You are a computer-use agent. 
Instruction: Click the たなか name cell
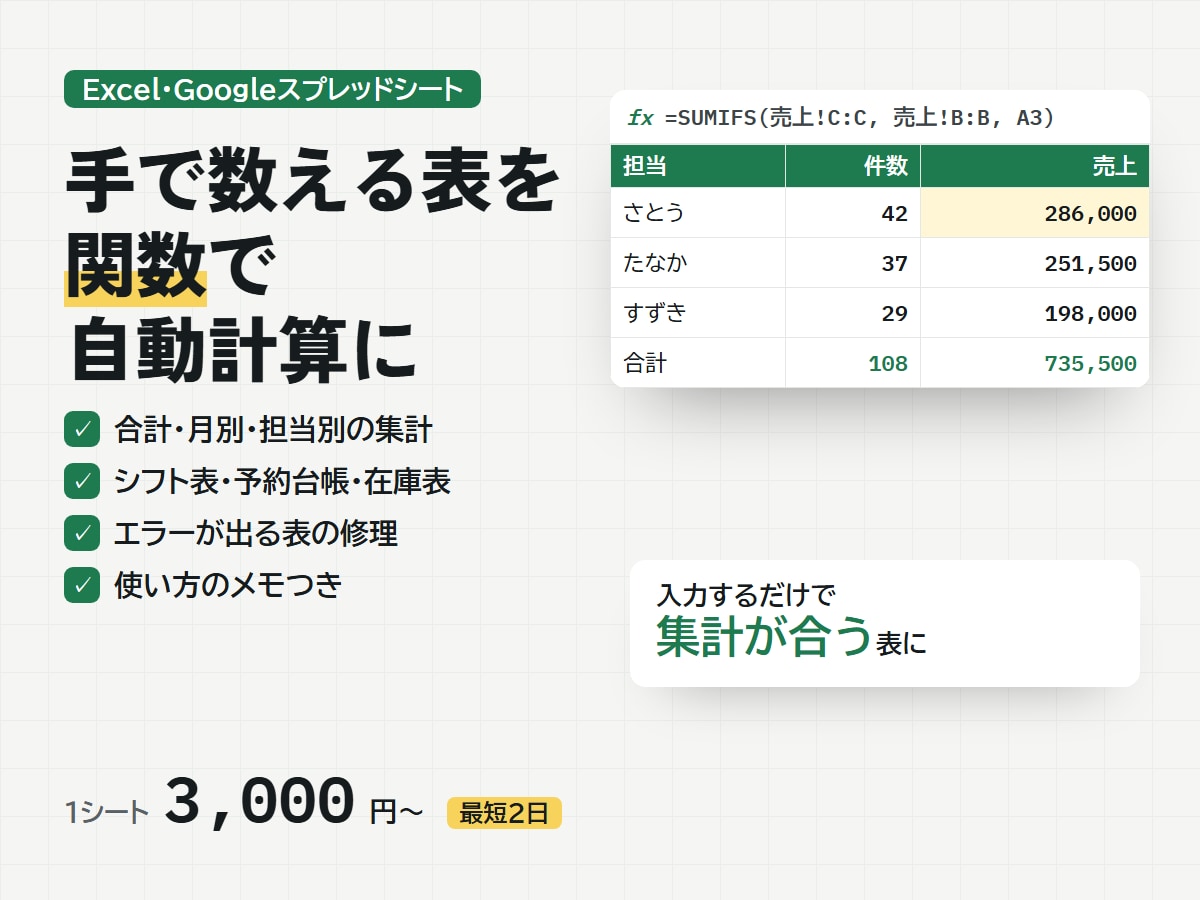tap(698, 263)
